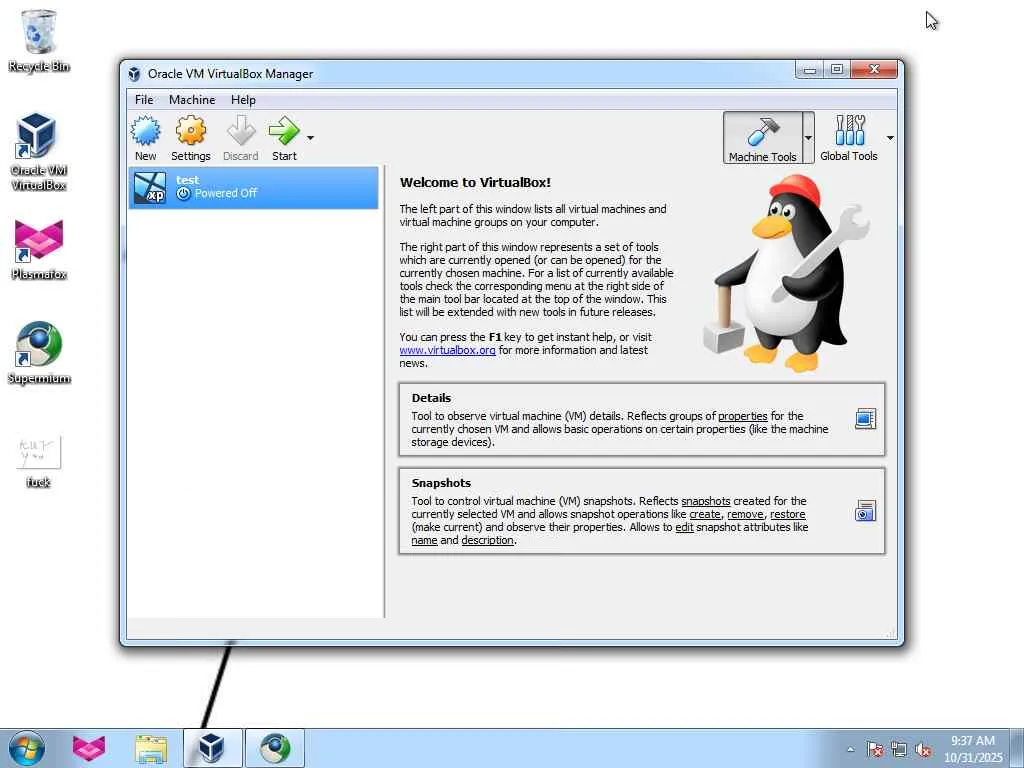1024x768 pixels.
Task: Open the Help menu
Action: (243, 100)
